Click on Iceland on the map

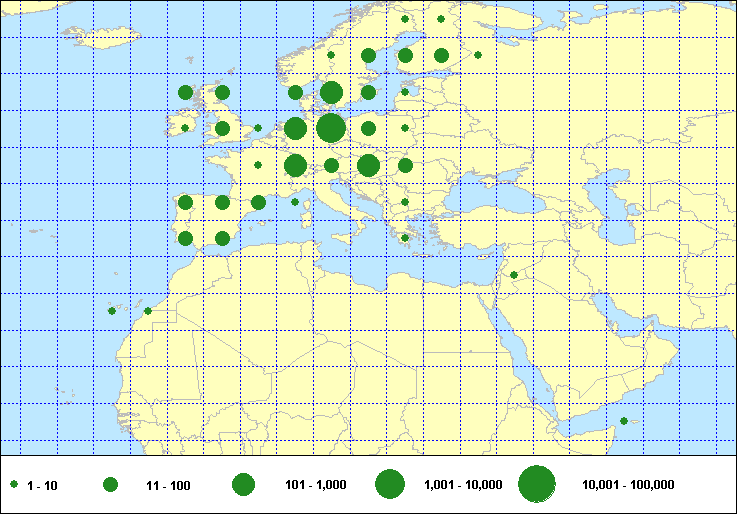coord(103,36)
